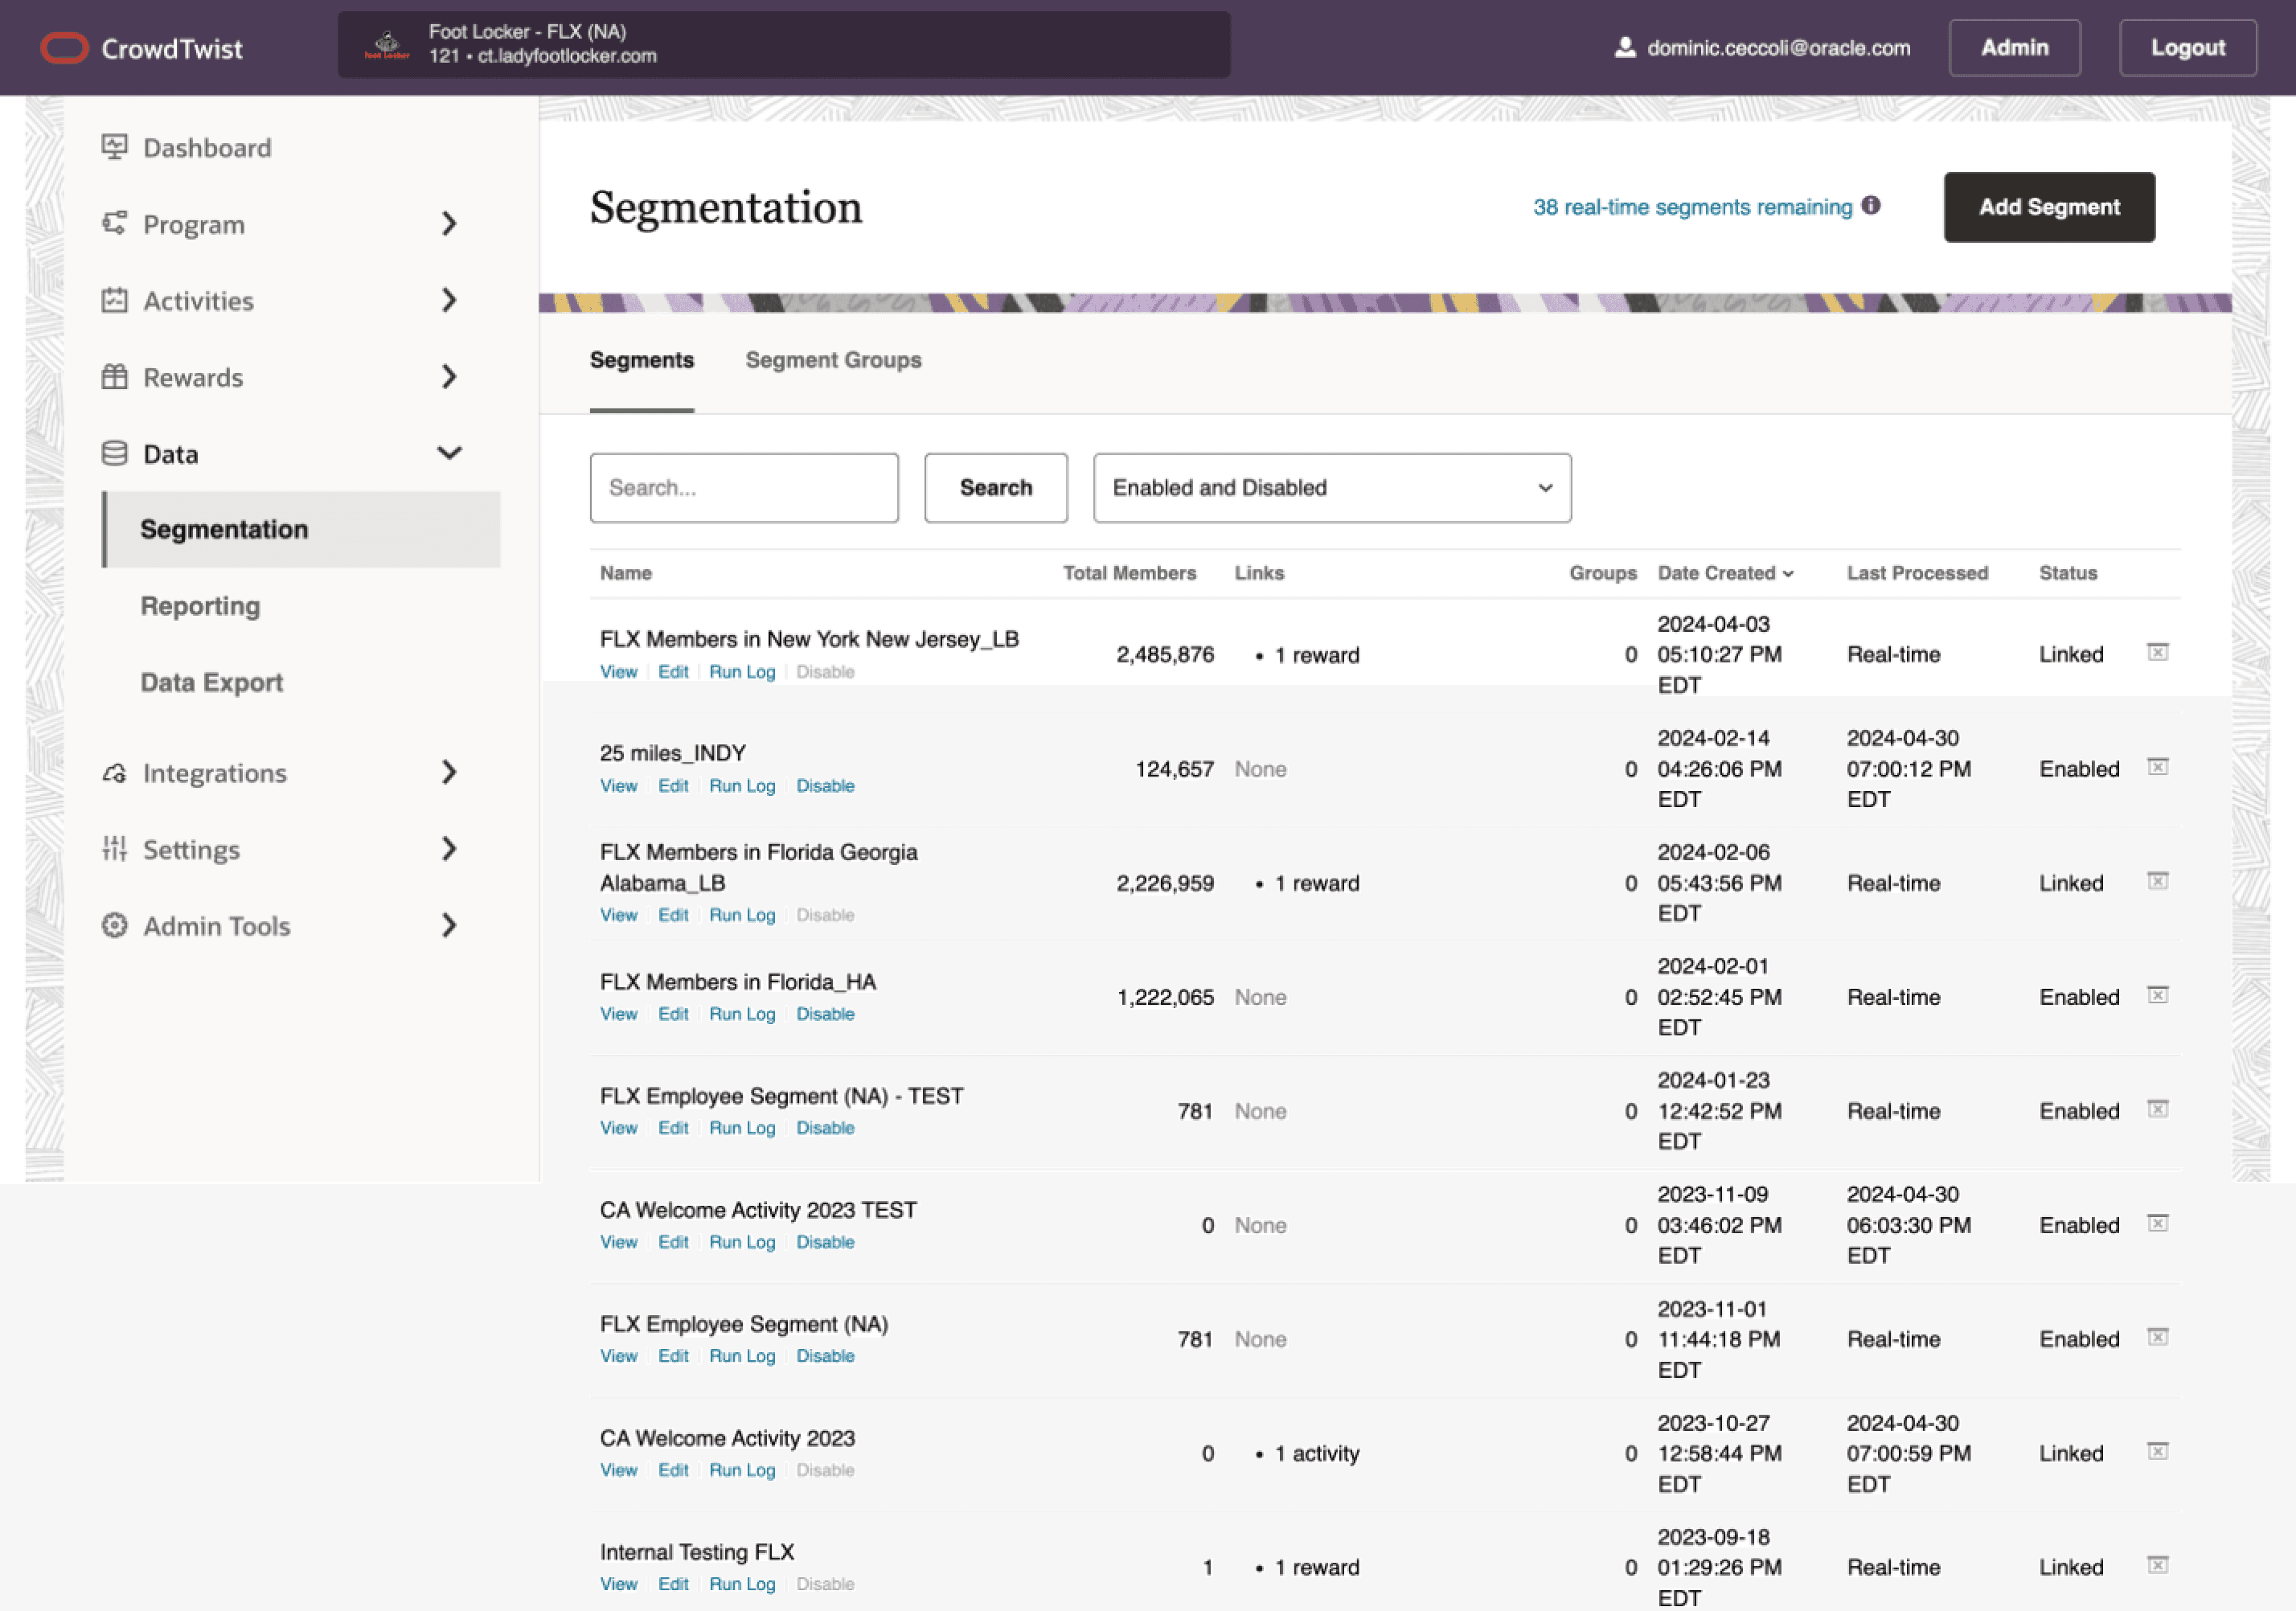Switch to the Segment Groups tab

[833, 360]
